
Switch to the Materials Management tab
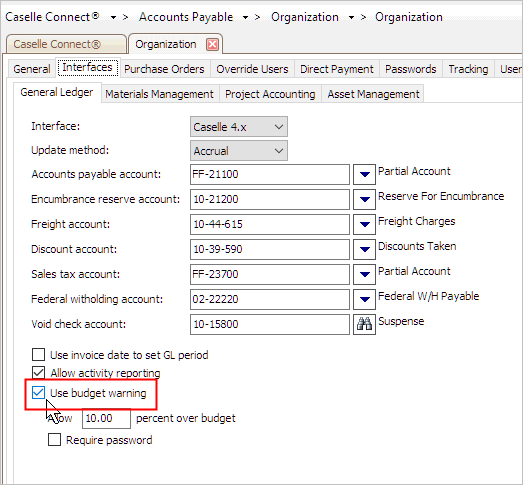pyautogui.click(x=159, y=94)
